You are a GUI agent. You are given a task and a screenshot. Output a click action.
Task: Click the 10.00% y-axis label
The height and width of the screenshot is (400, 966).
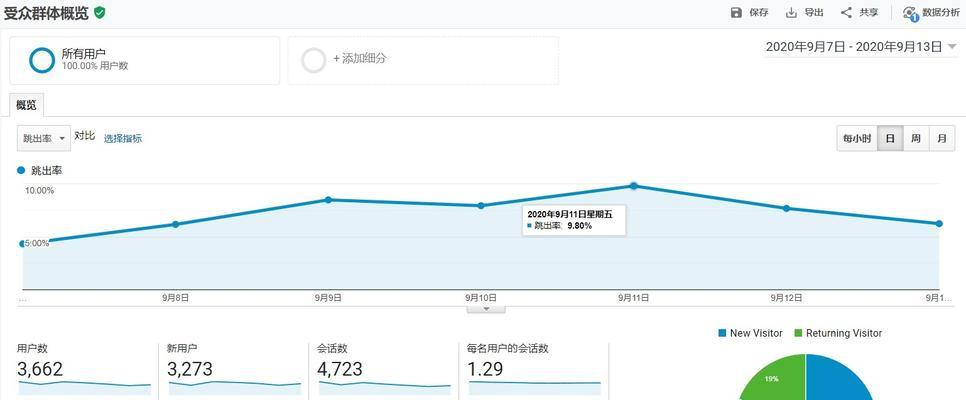pyautogui.click(x=39, y=190)
